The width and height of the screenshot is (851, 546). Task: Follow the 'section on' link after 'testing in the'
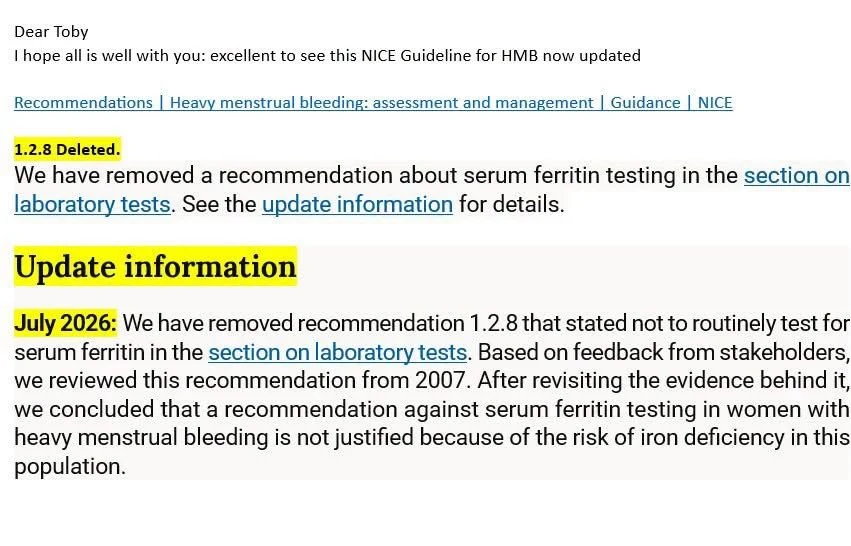(x=796, y=175)
